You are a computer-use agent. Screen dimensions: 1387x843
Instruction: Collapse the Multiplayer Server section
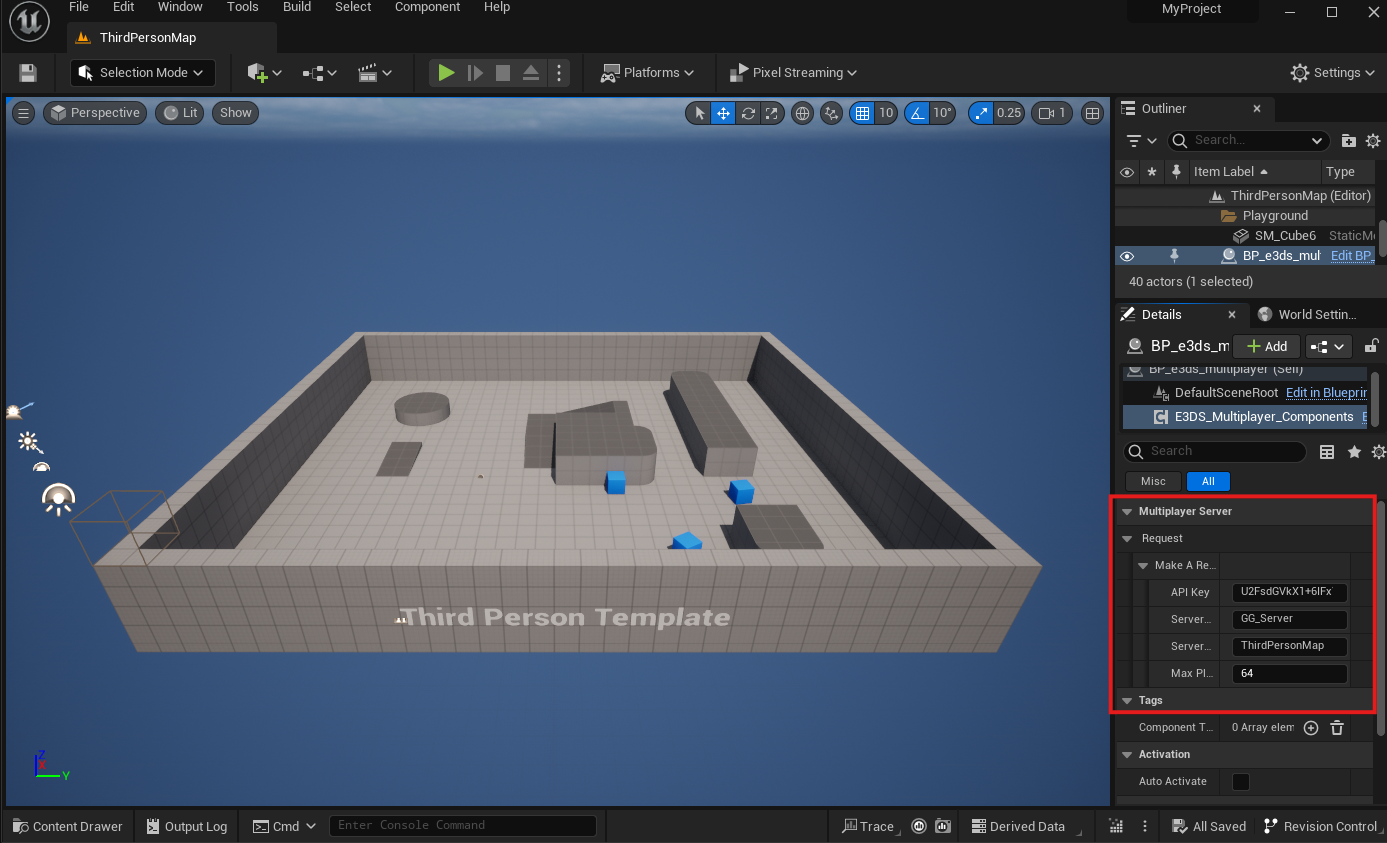point(1127,512)
